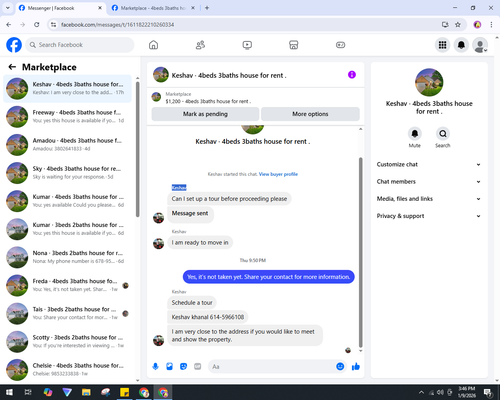Go back with the Marketplace arrow
This screenshot has height=400, width=500.
12,67
